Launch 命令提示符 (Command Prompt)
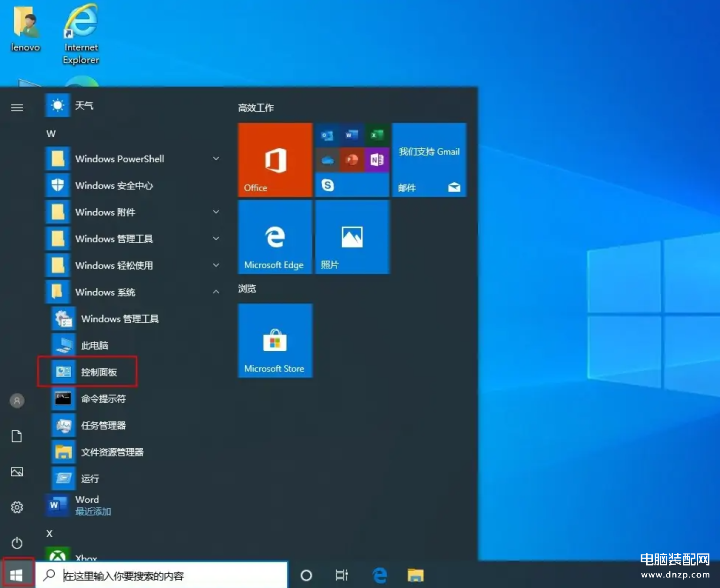Viewport: 720px width, 588px height. [x=137, y=398]
